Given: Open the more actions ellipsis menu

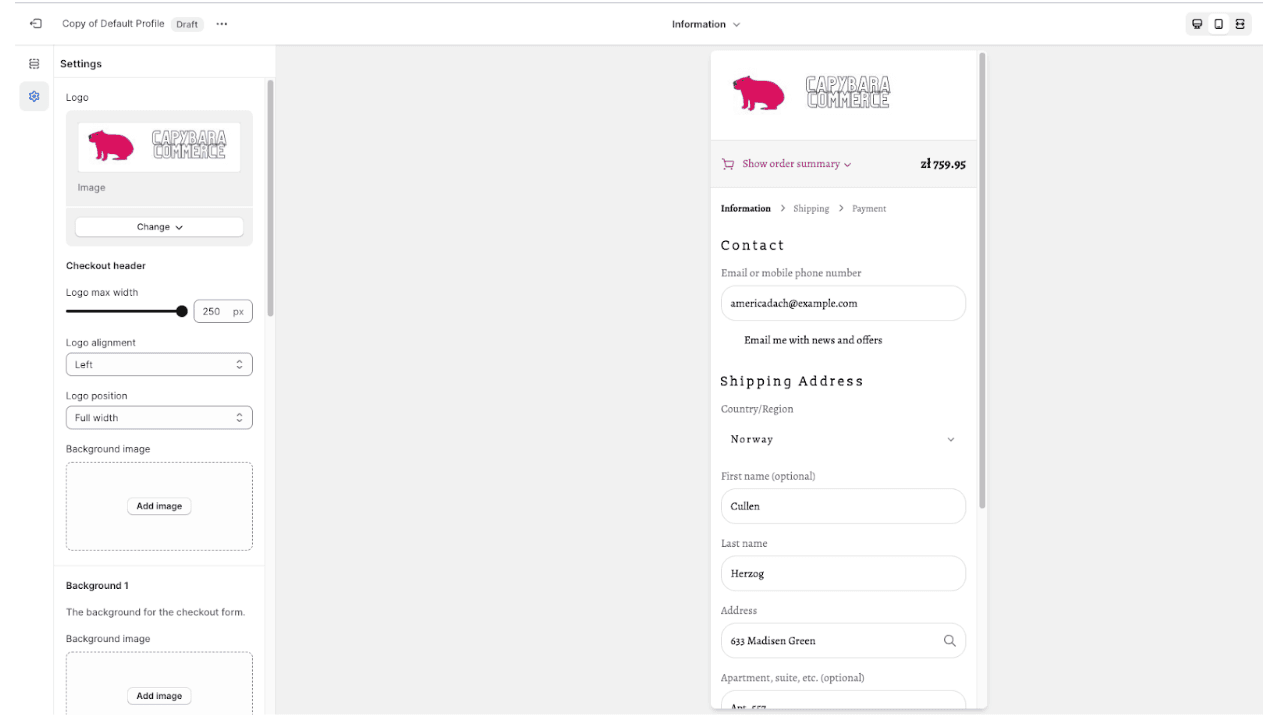Looking at the screenshot, I should pos(221,23).
